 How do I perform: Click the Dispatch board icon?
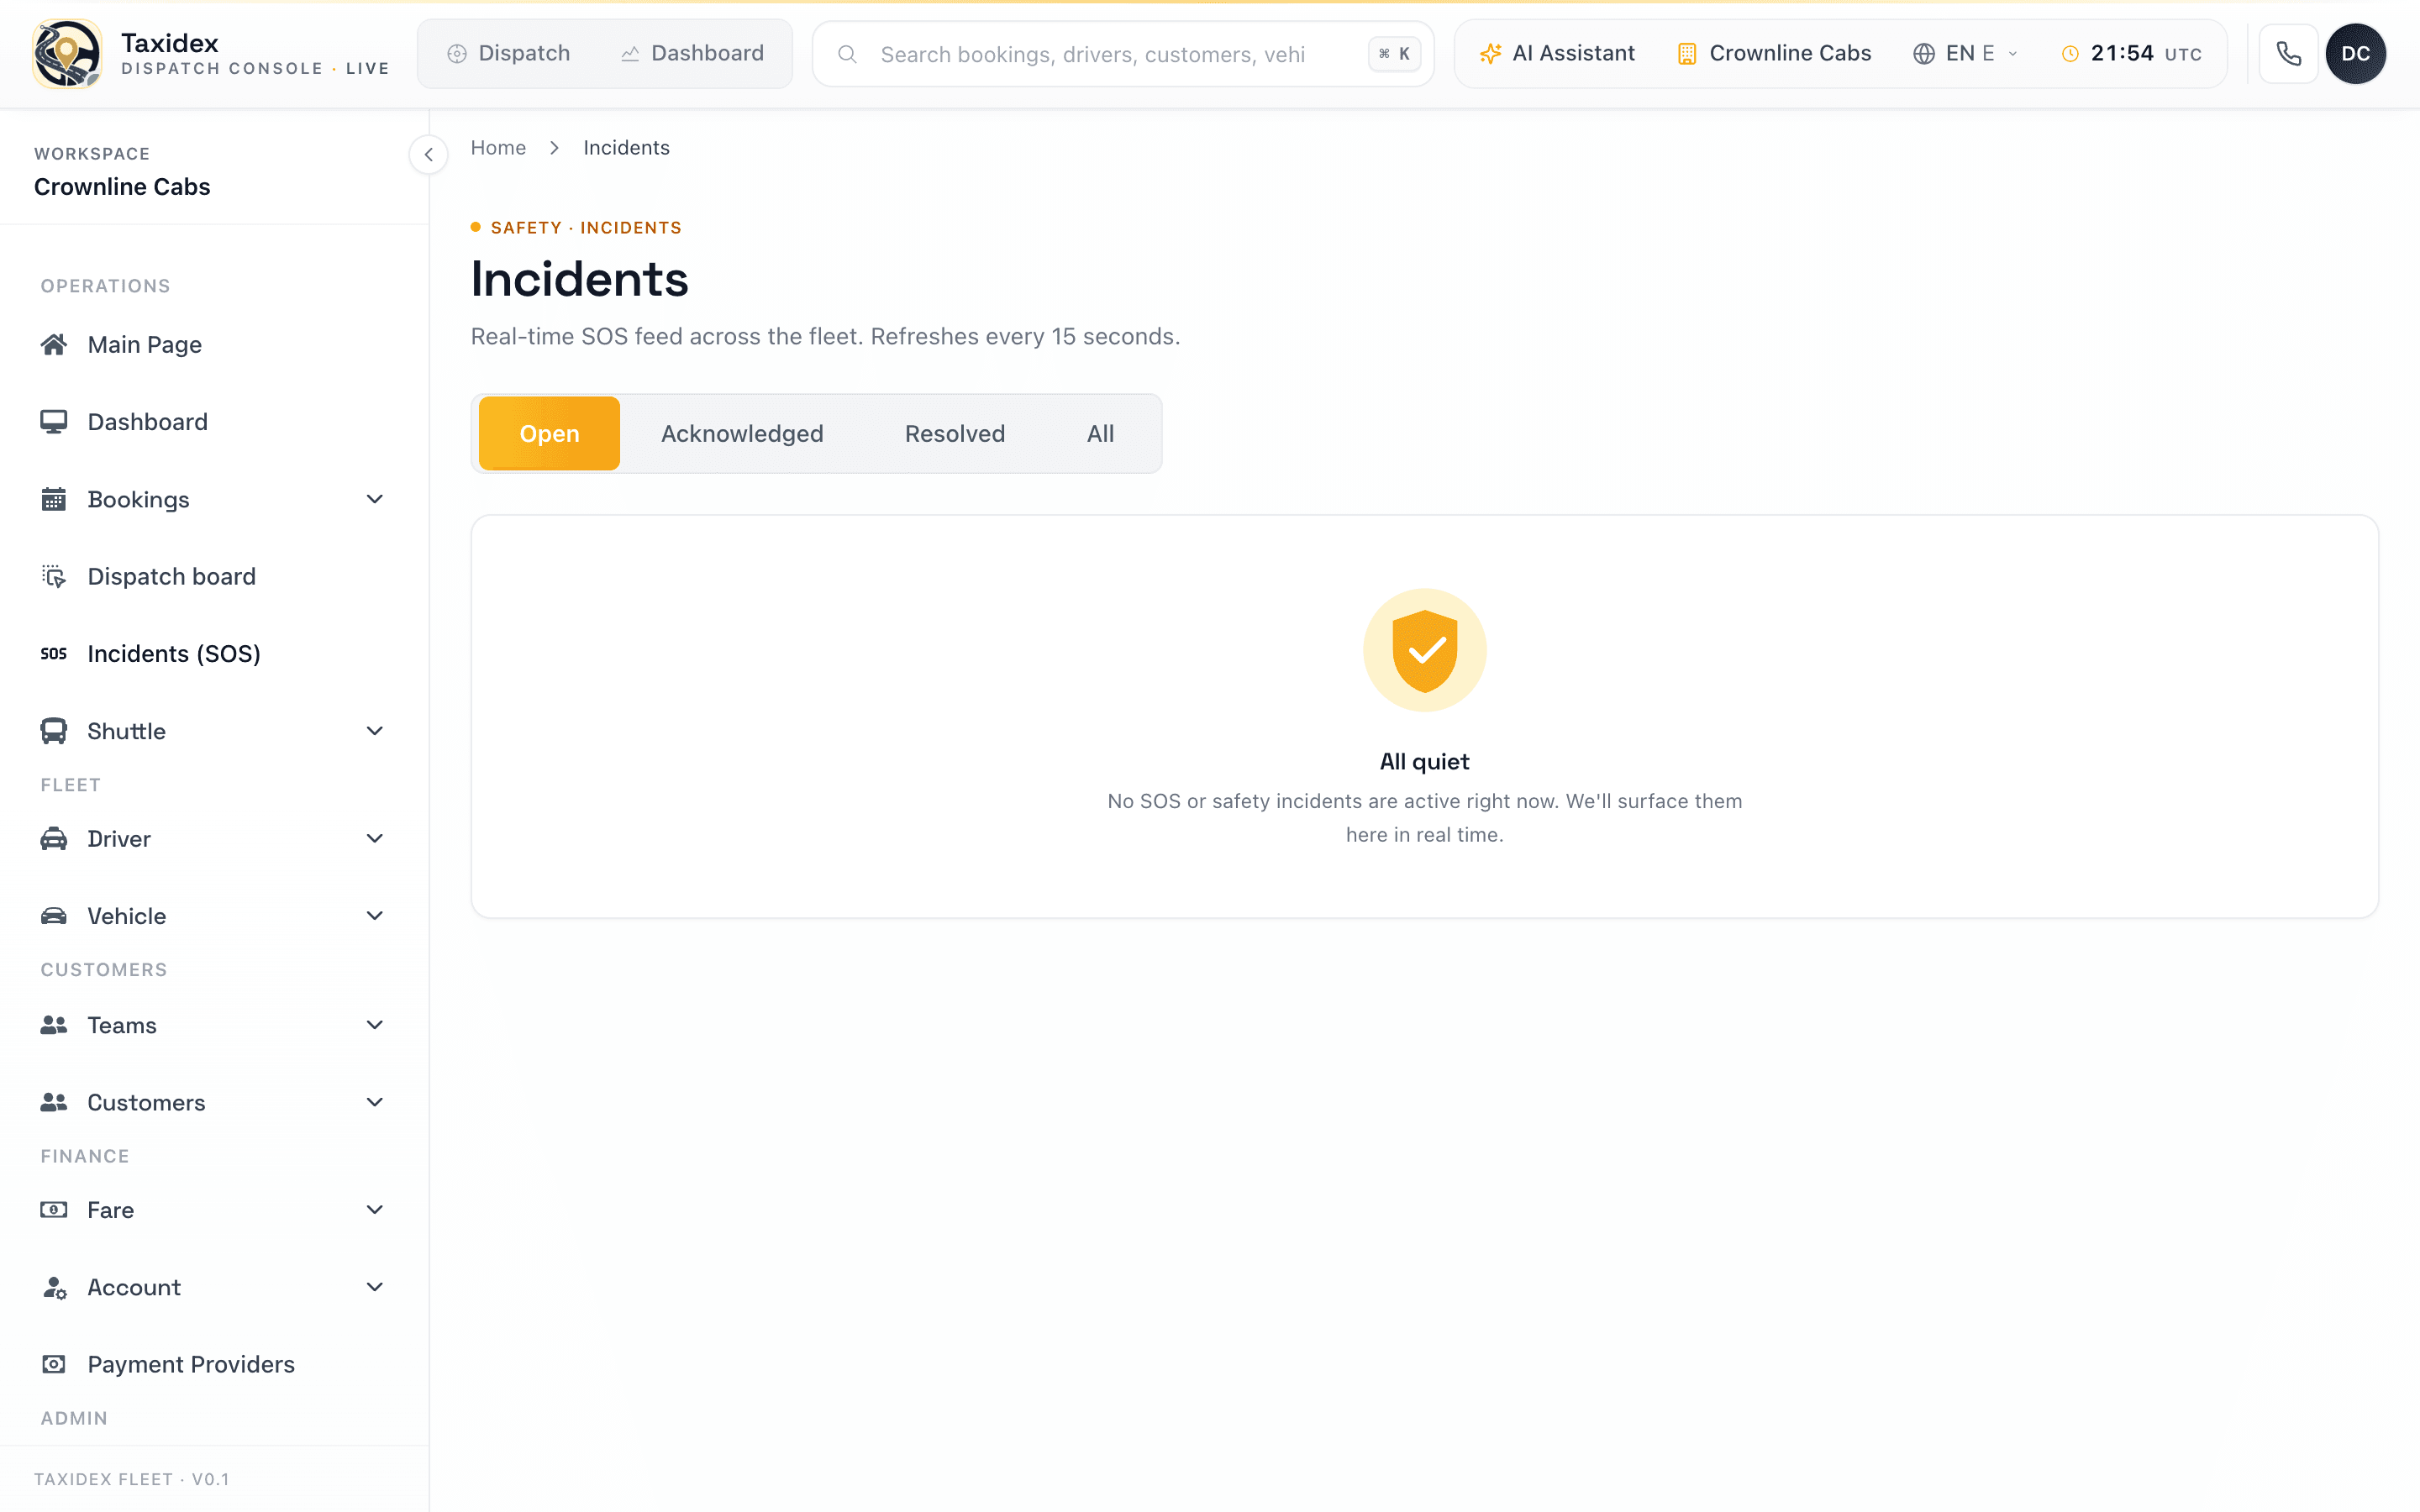click(x=54, y=576)
